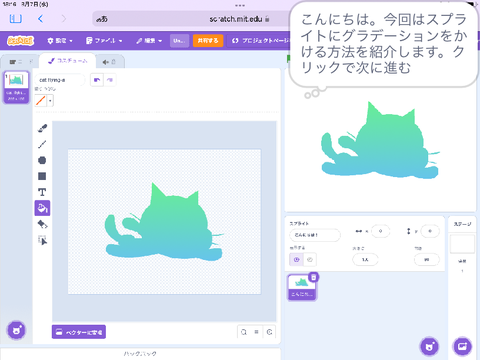Edit the sprite size field
480x360 pixels.
click(365, 260)
